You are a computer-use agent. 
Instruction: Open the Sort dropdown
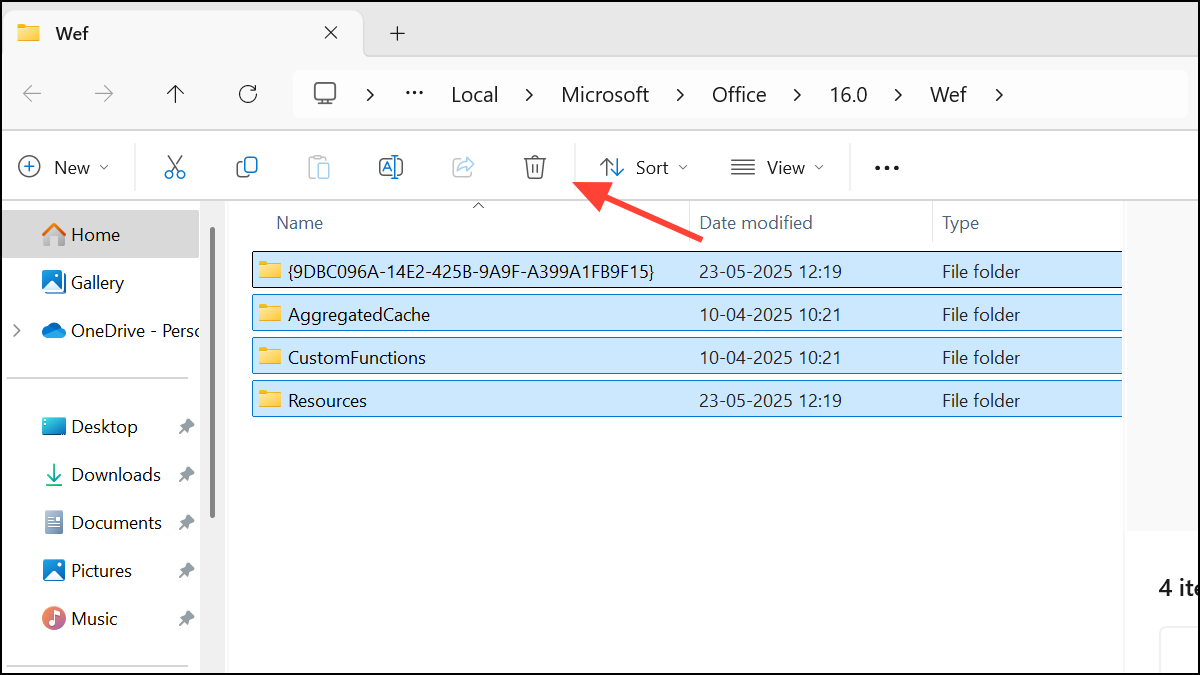pyautogui.click(x=643, y=167)
